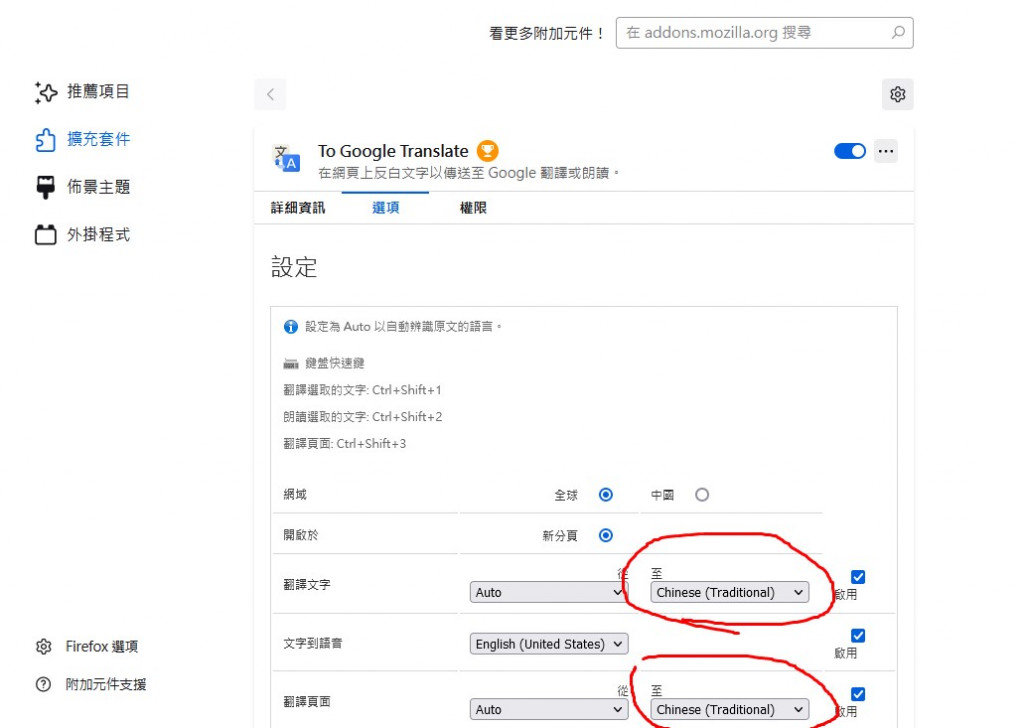Open 附加元件支援 help icon

click(43, 684)
